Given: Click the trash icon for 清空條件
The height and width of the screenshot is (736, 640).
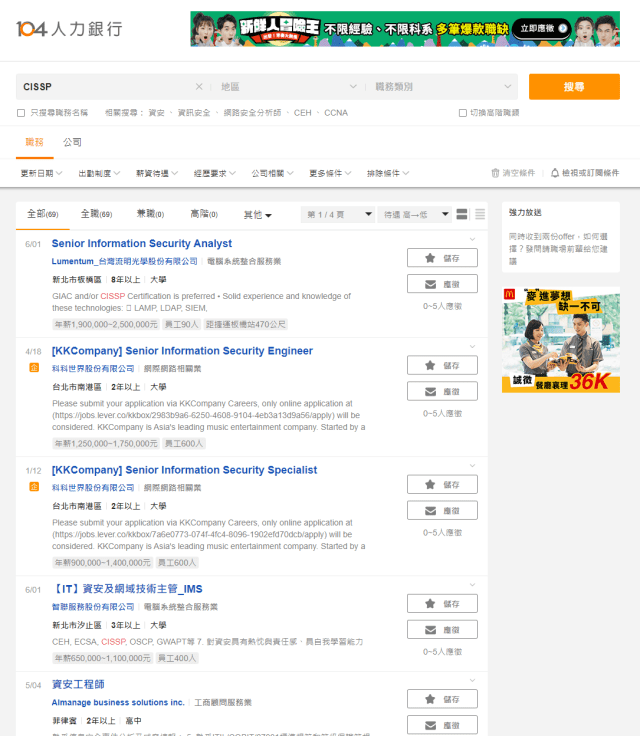Looking at the screenshot, I should click(x=495, y=173).
